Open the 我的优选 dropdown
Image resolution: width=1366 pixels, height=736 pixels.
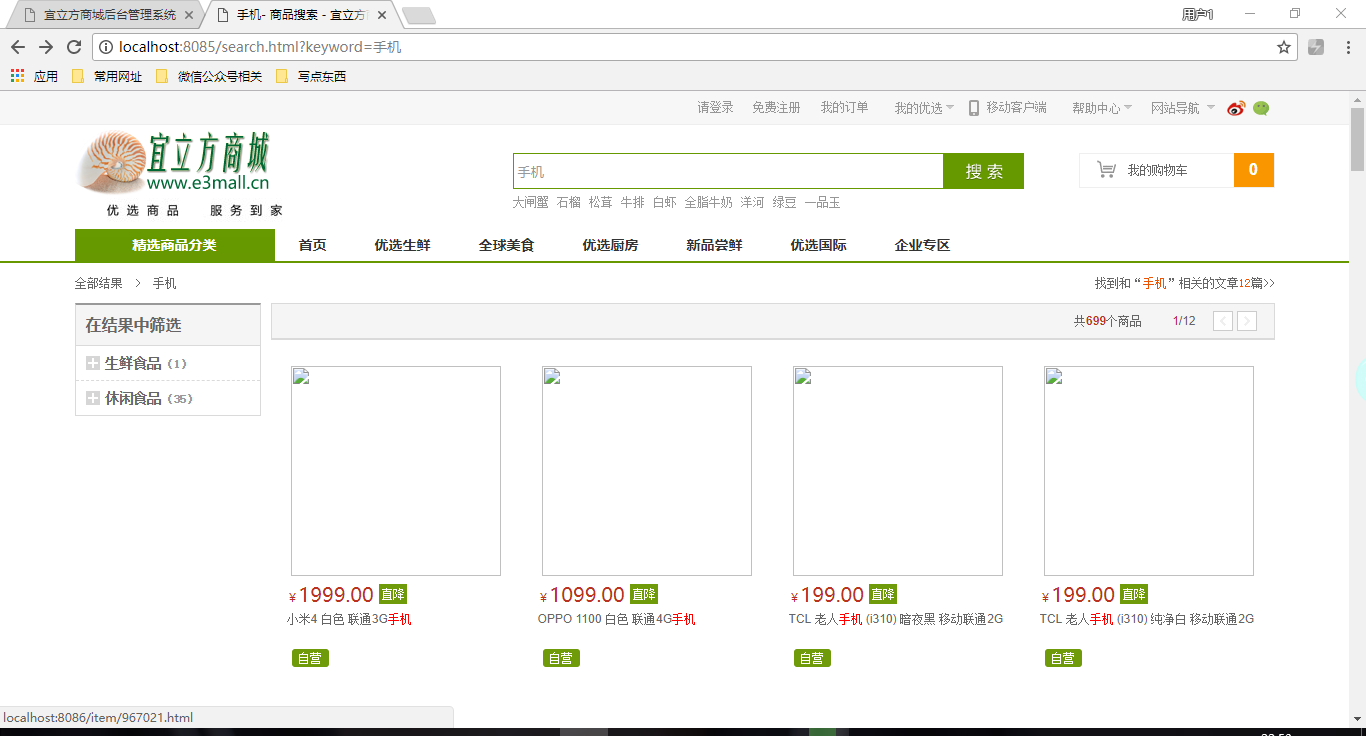click(x=924, y=108)
